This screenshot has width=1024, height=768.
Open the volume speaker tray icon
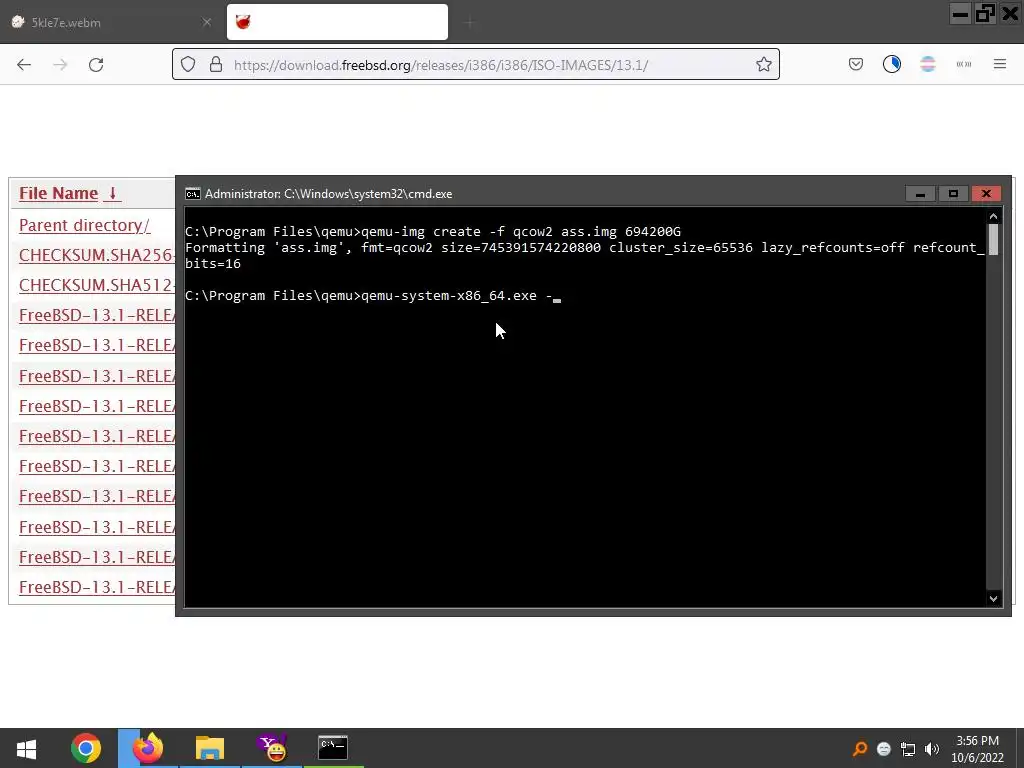(x=932, y=749)
